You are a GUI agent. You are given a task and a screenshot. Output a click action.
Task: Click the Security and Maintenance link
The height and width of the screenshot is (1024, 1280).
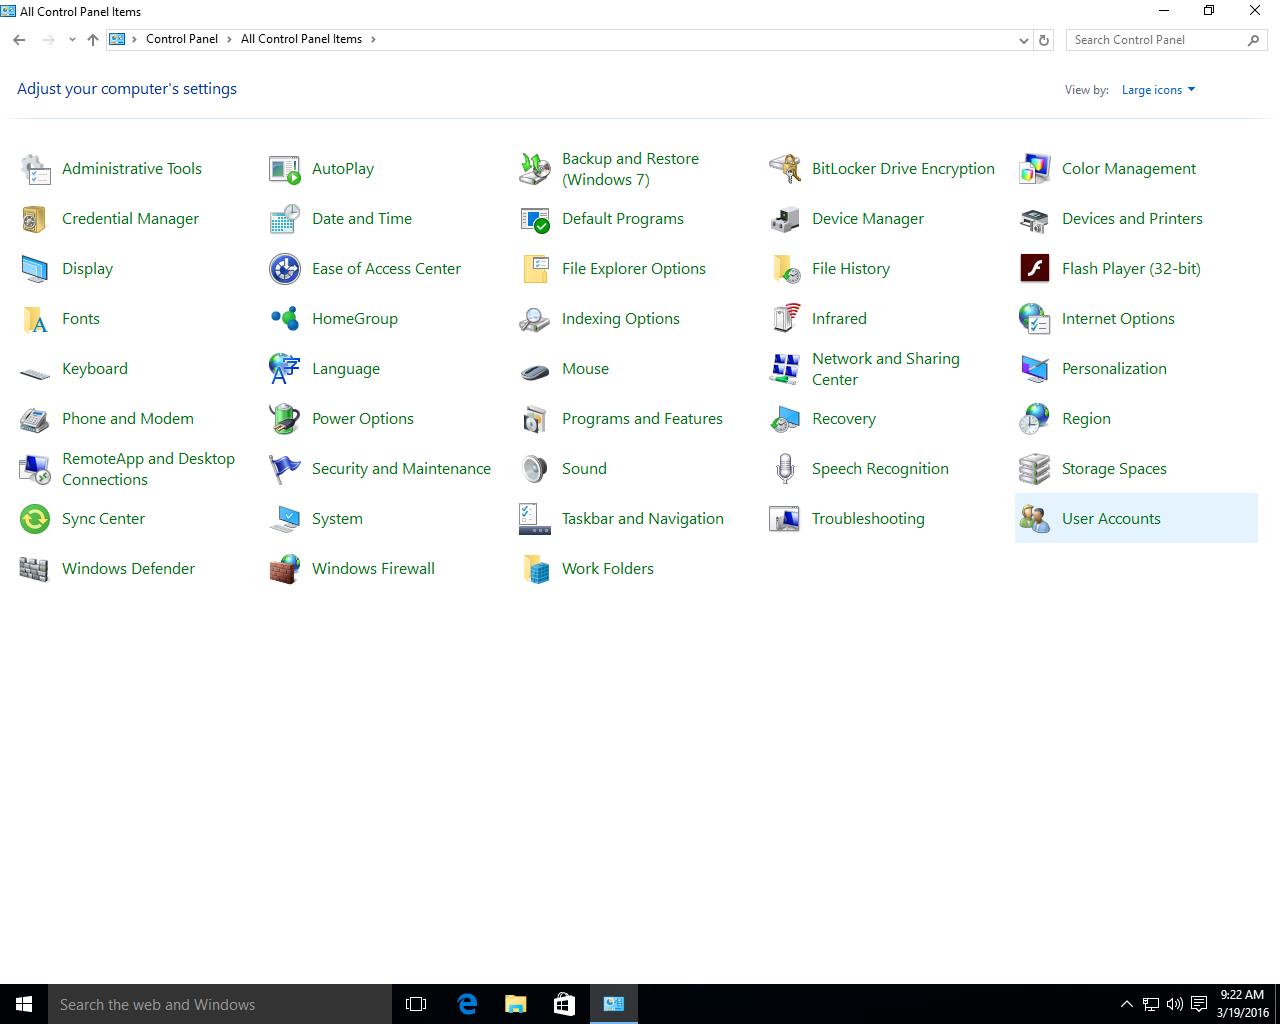pos(401,469)
